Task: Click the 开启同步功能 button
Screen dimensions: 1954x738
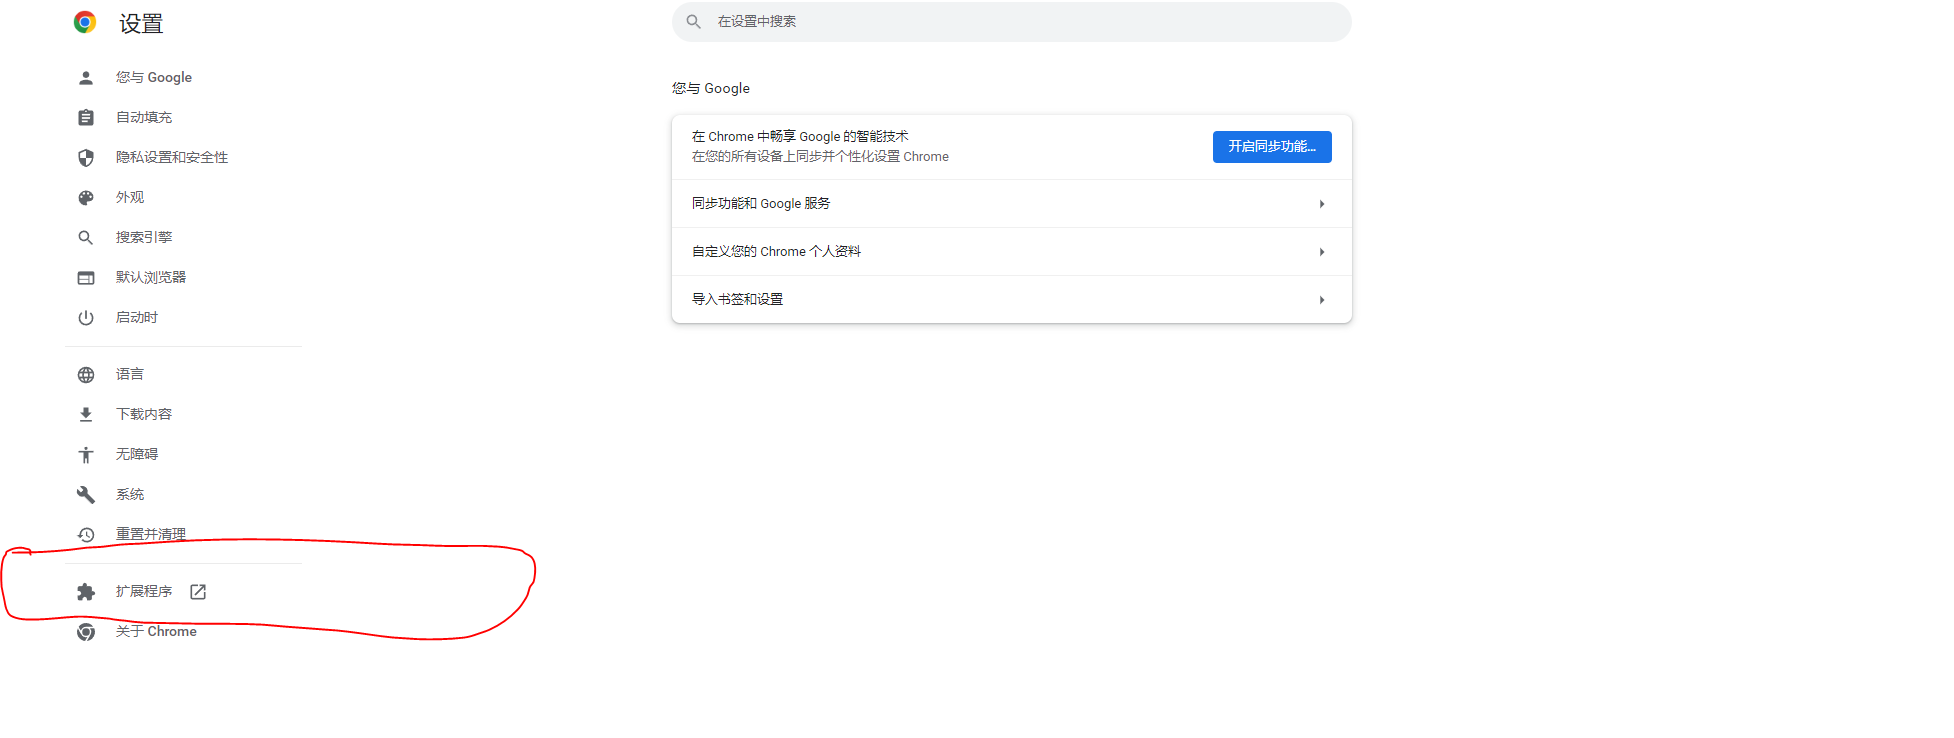Action: point(1272,147)
